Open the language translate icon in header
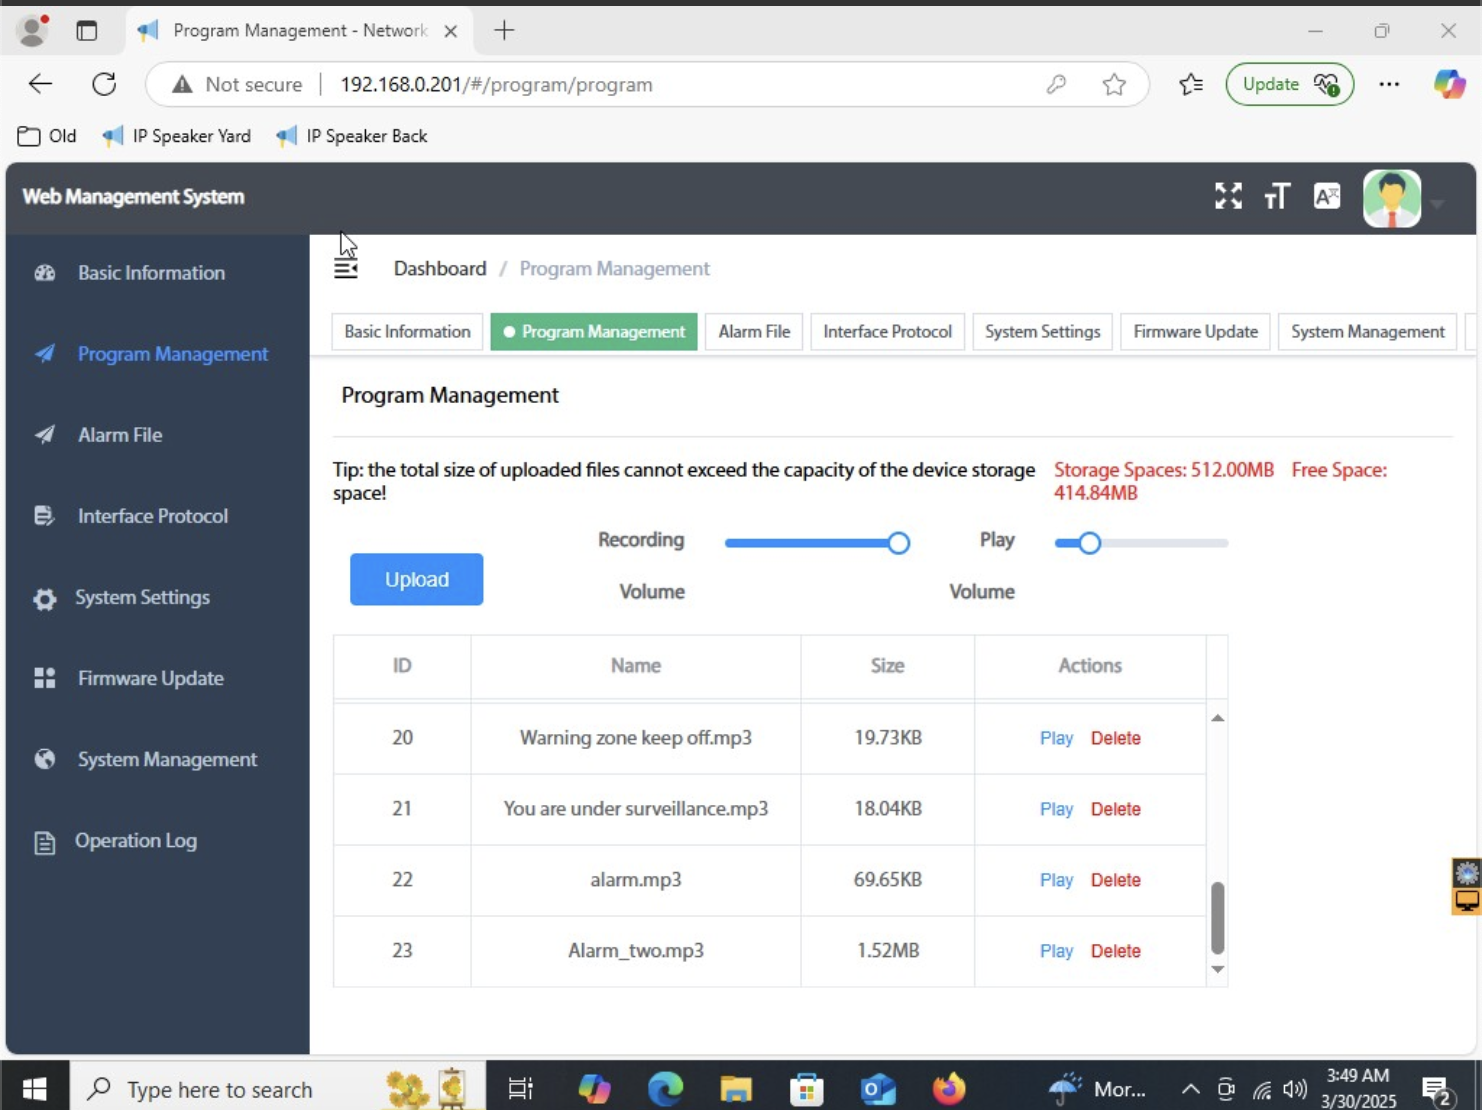The width and height of the screenshot is (1482, 1110). 1327,196
